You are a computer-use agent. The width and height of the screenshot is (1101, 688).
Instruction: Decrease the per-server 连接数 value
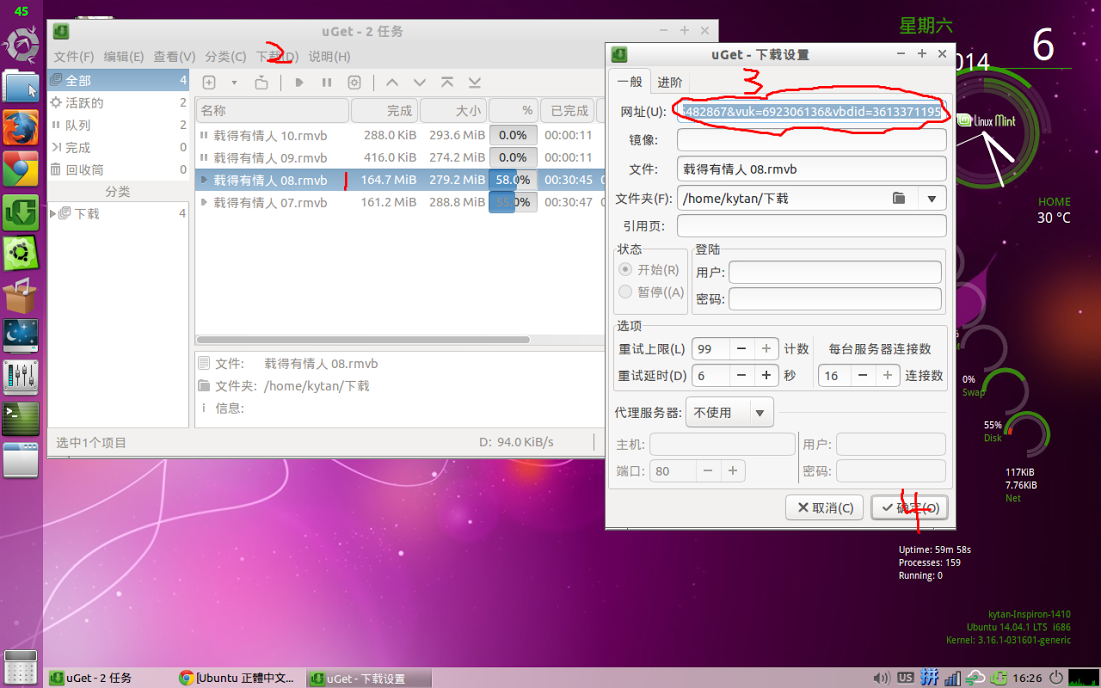coord(863,376)
